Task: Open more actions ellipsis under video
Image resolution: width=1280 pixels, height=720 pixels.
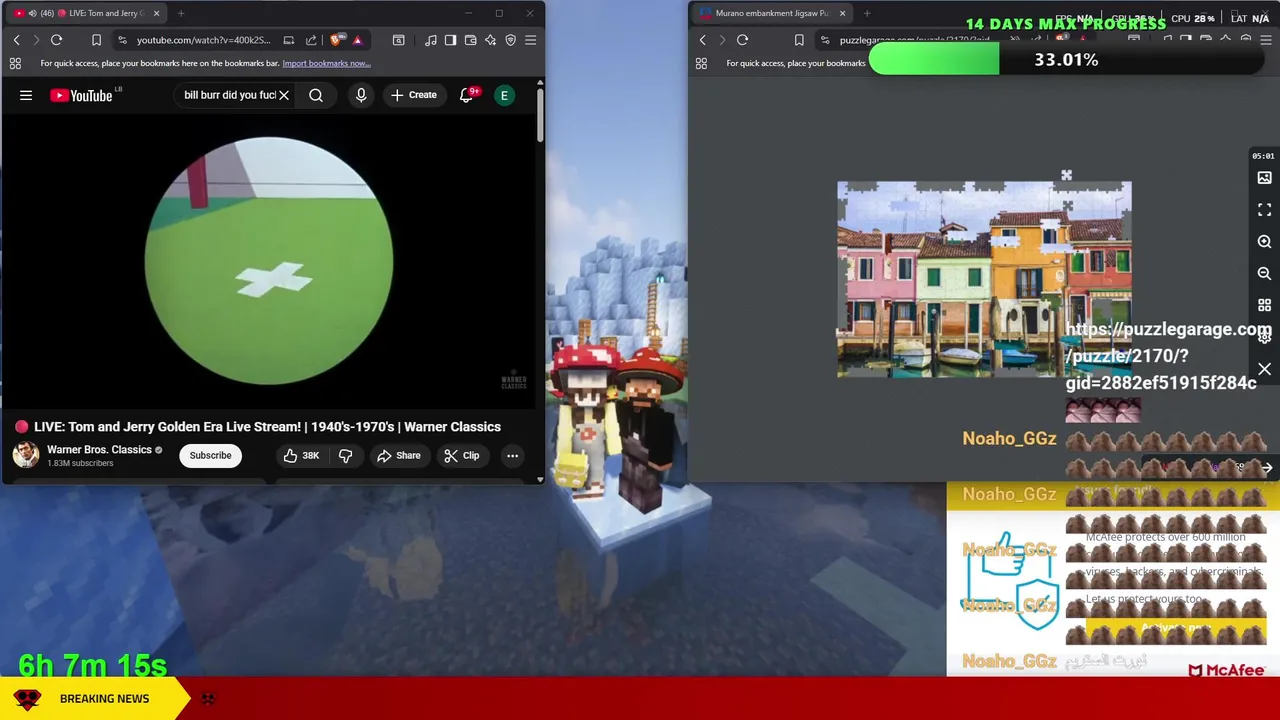Action: tap(512, 456)
